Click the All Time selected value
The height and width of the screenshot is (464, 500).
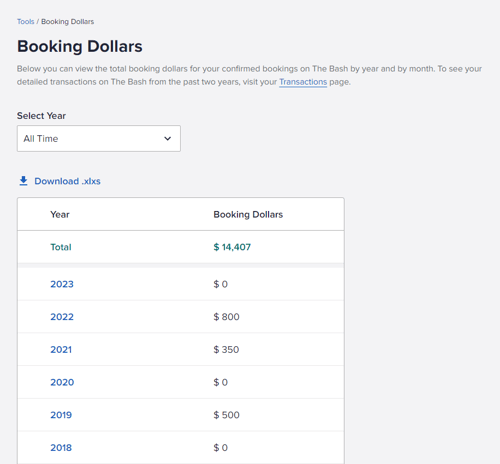tap(41, 138)
